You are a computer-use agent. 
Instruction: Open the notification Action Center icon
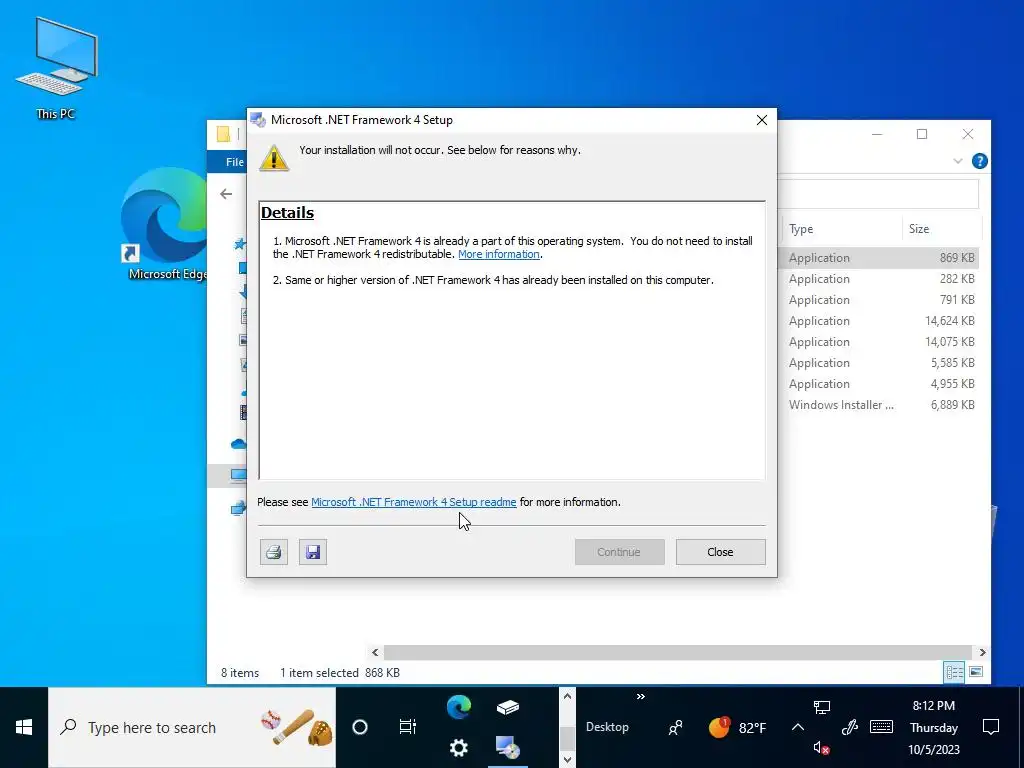click(991, 727)
